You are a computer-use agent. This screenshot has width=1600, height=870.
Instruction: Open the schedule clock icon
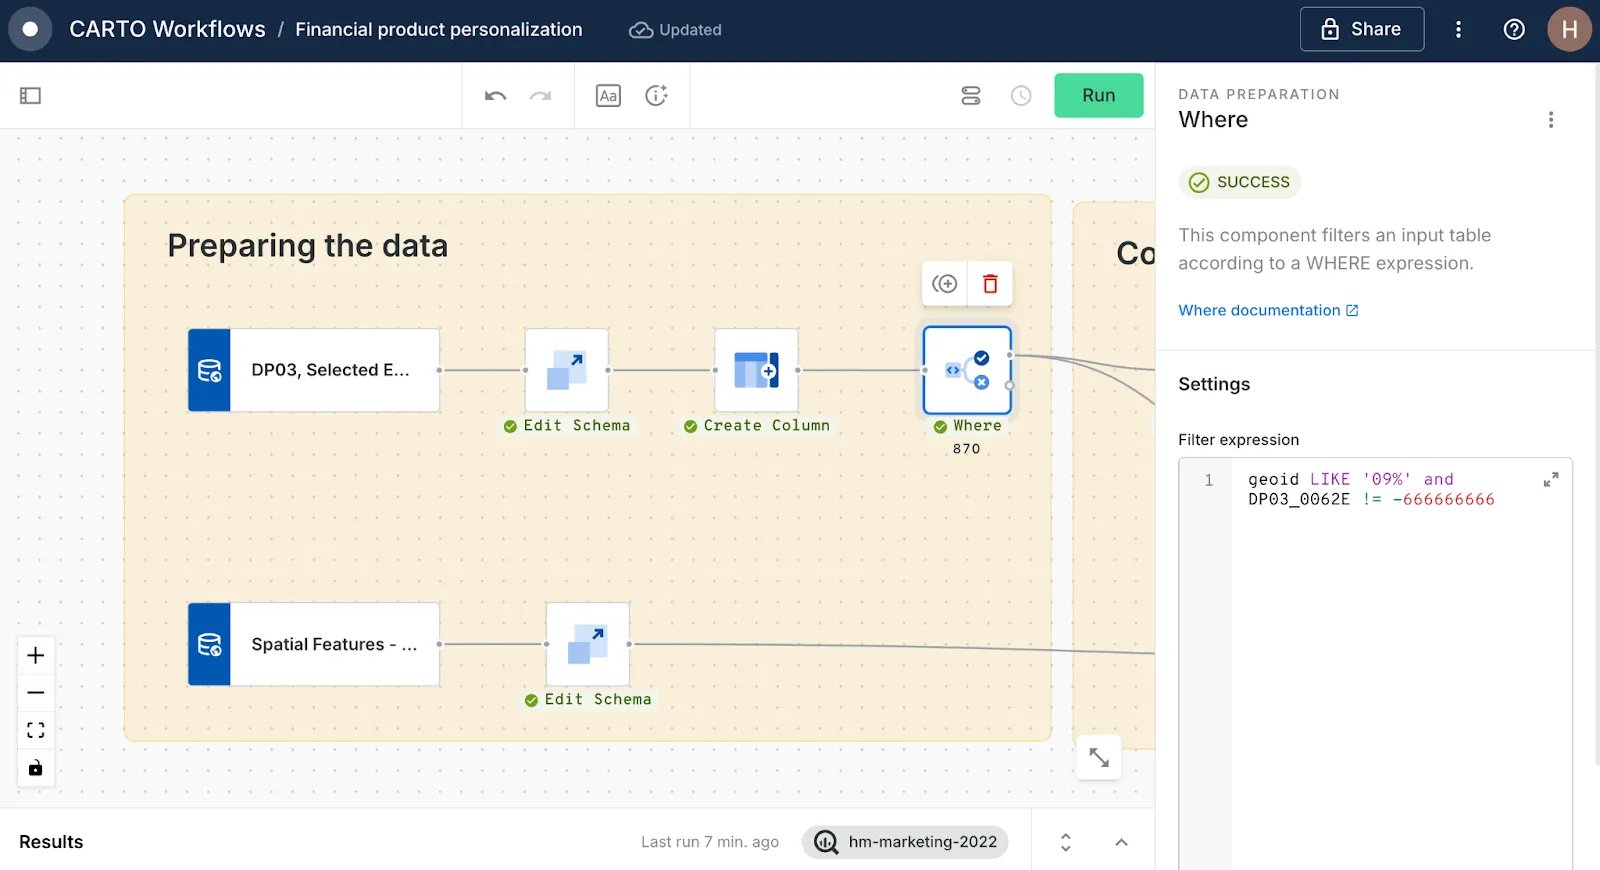pos(1021,96)
